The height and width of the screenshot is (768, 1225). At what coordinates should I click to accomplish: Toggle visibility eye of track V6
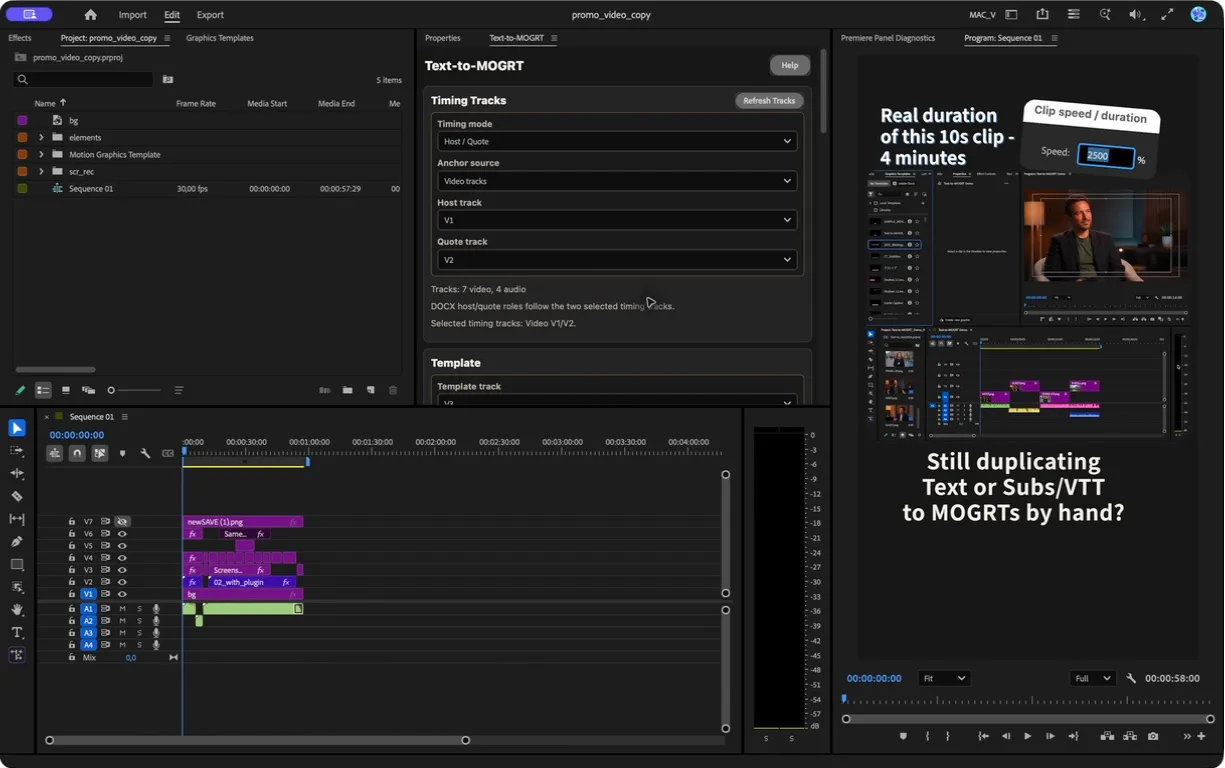[122, 533]
